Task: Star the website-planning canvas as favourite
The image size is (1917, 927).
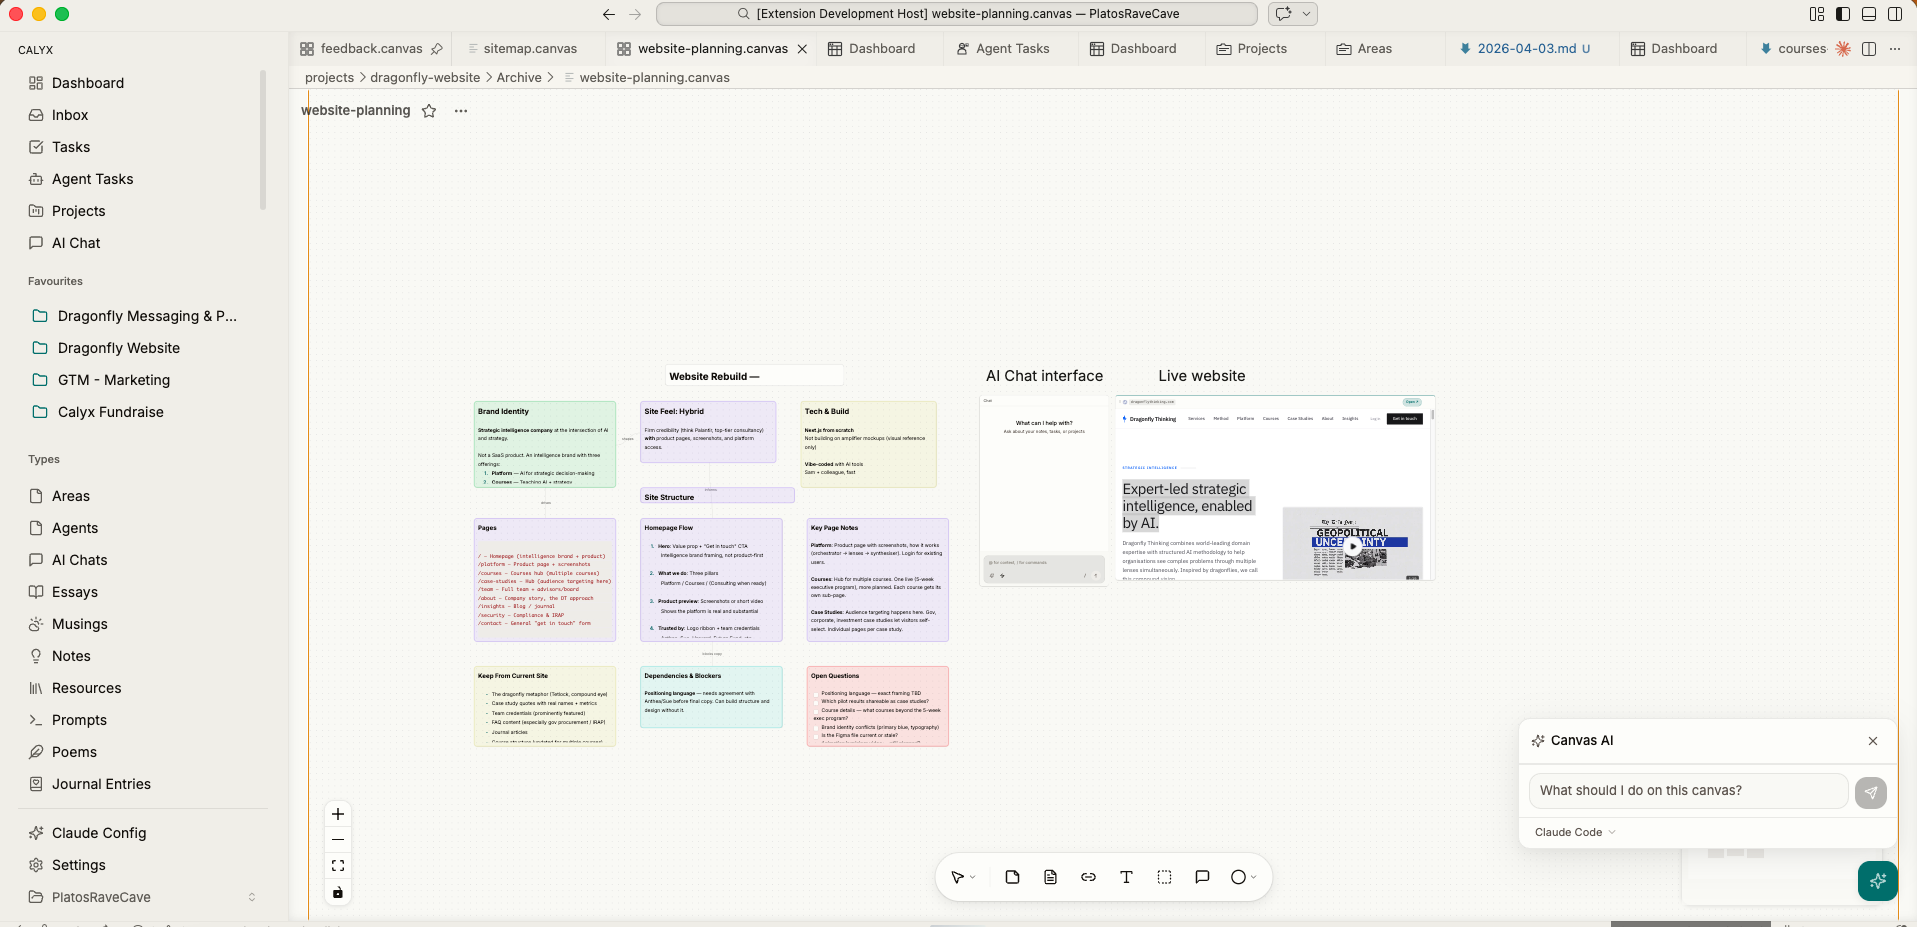Action: pyautogui.click(x=429, y=111)
